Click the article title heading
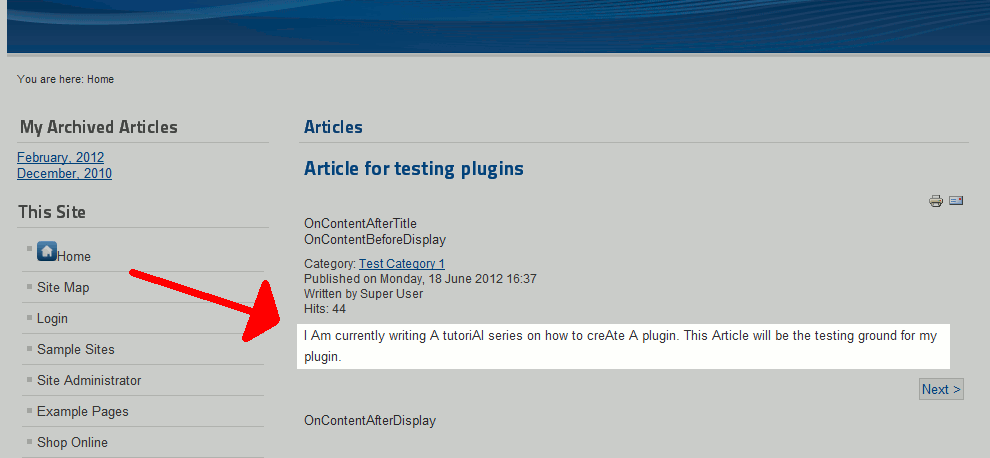Screen dimensions: 990x458 (414, 169)
